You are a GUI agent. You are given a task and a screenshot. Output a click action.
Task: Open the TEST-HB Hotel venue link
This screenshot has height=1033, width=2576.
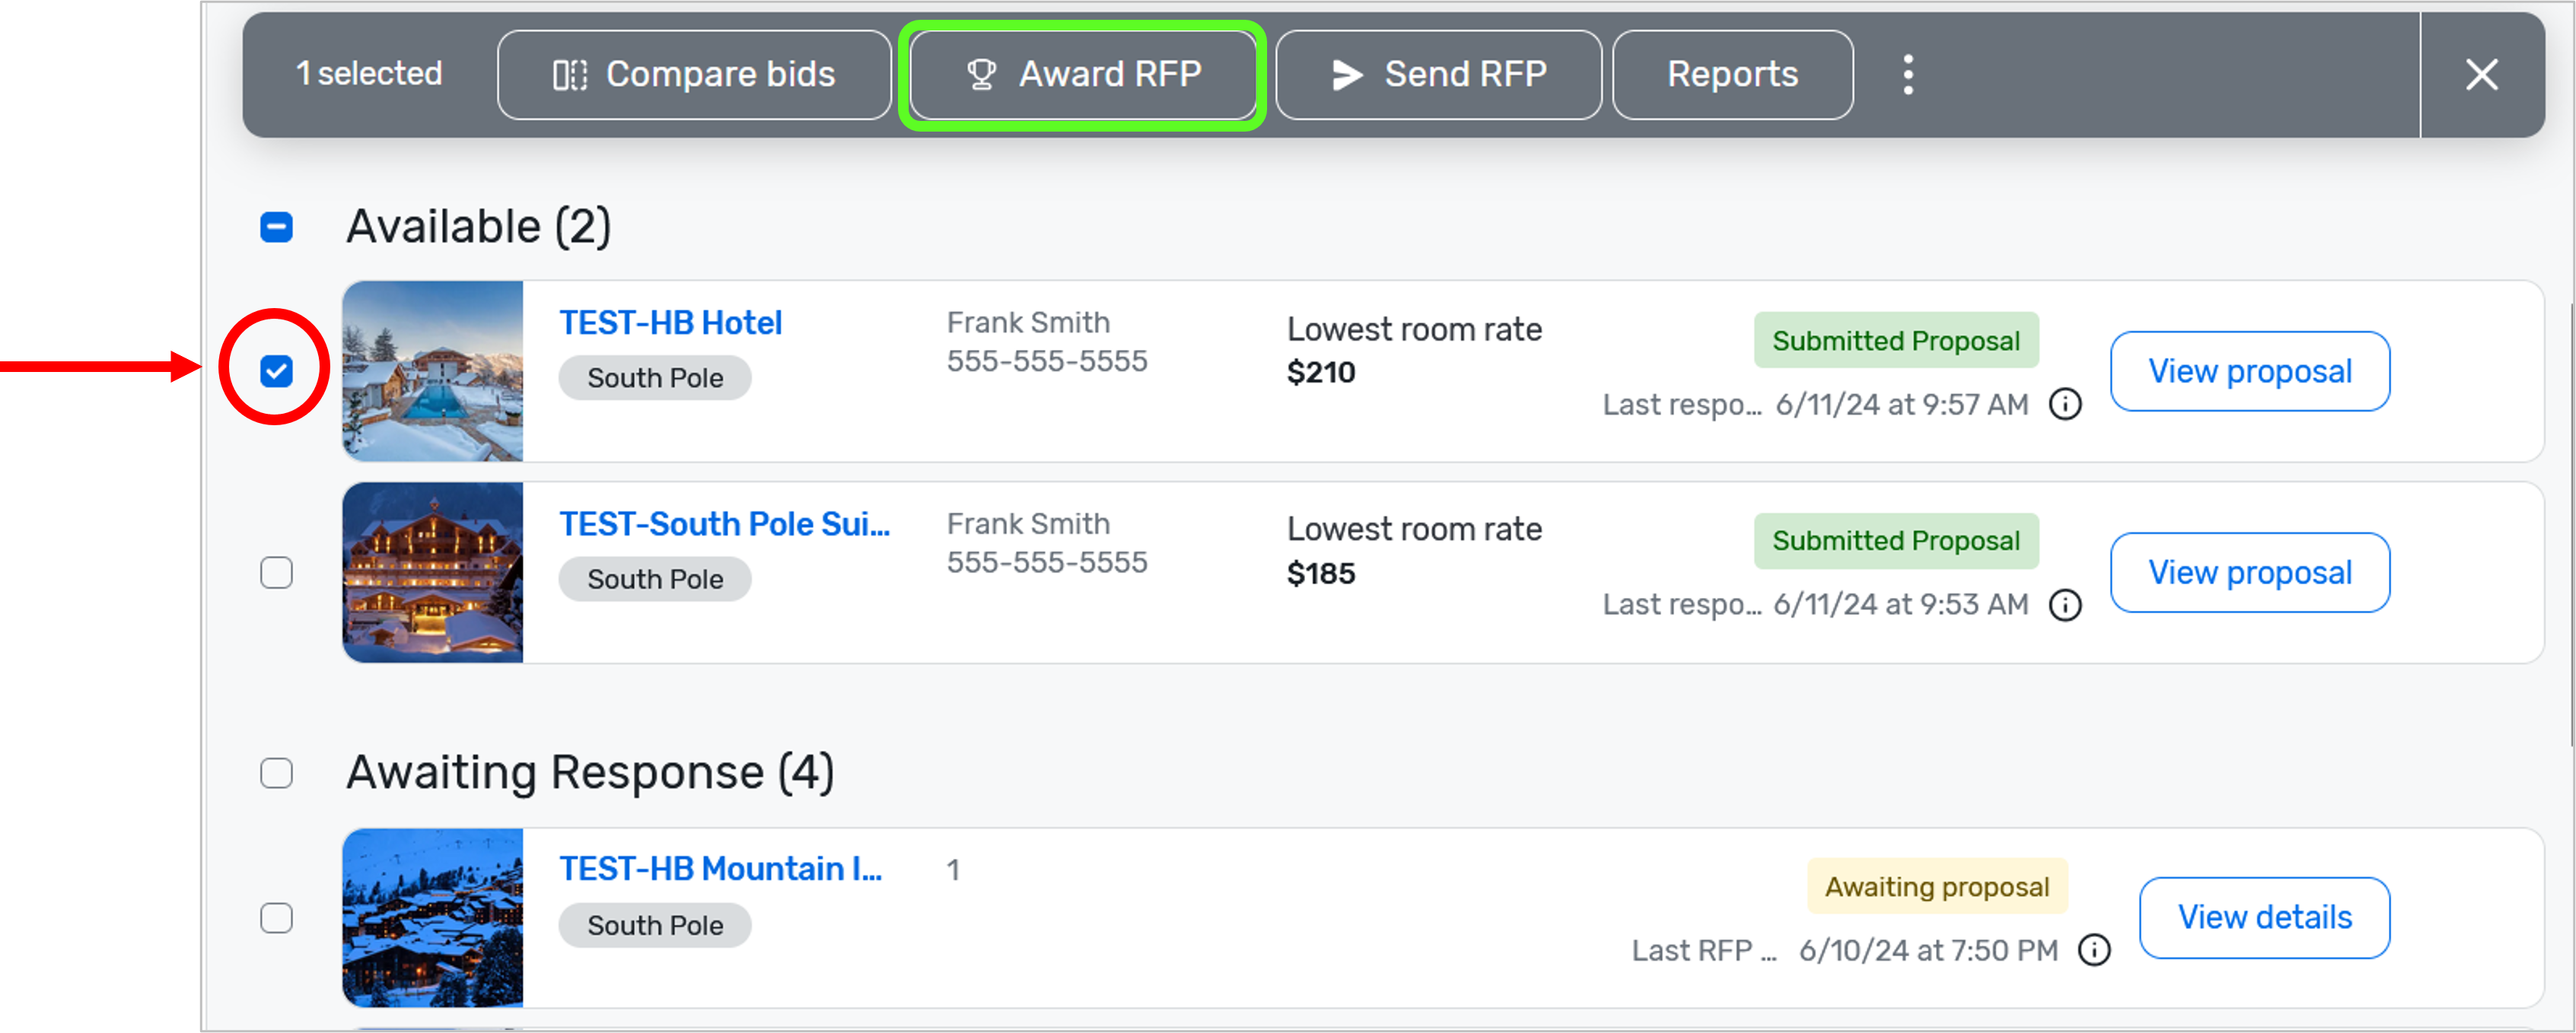670,323
